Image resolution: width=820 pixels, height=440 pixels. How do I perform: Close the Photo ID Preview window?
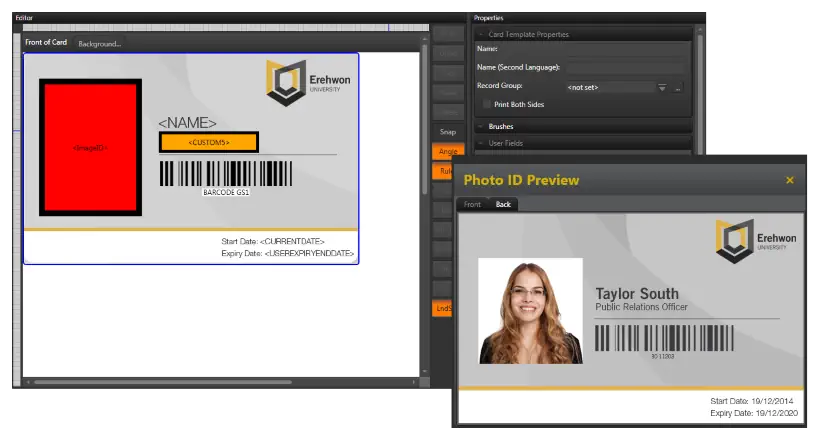coord(790,180)
